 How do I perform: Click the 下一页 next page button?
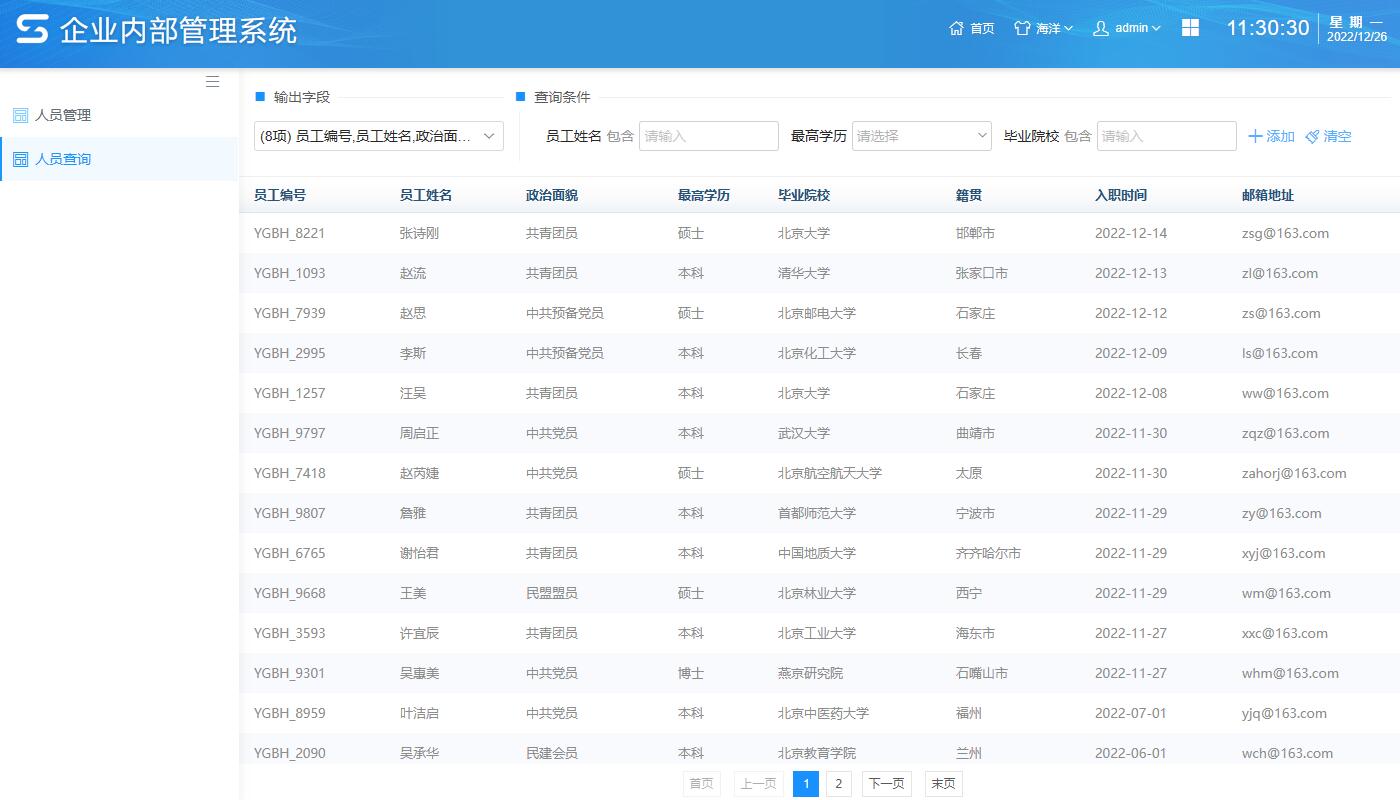tap(886, 784)
